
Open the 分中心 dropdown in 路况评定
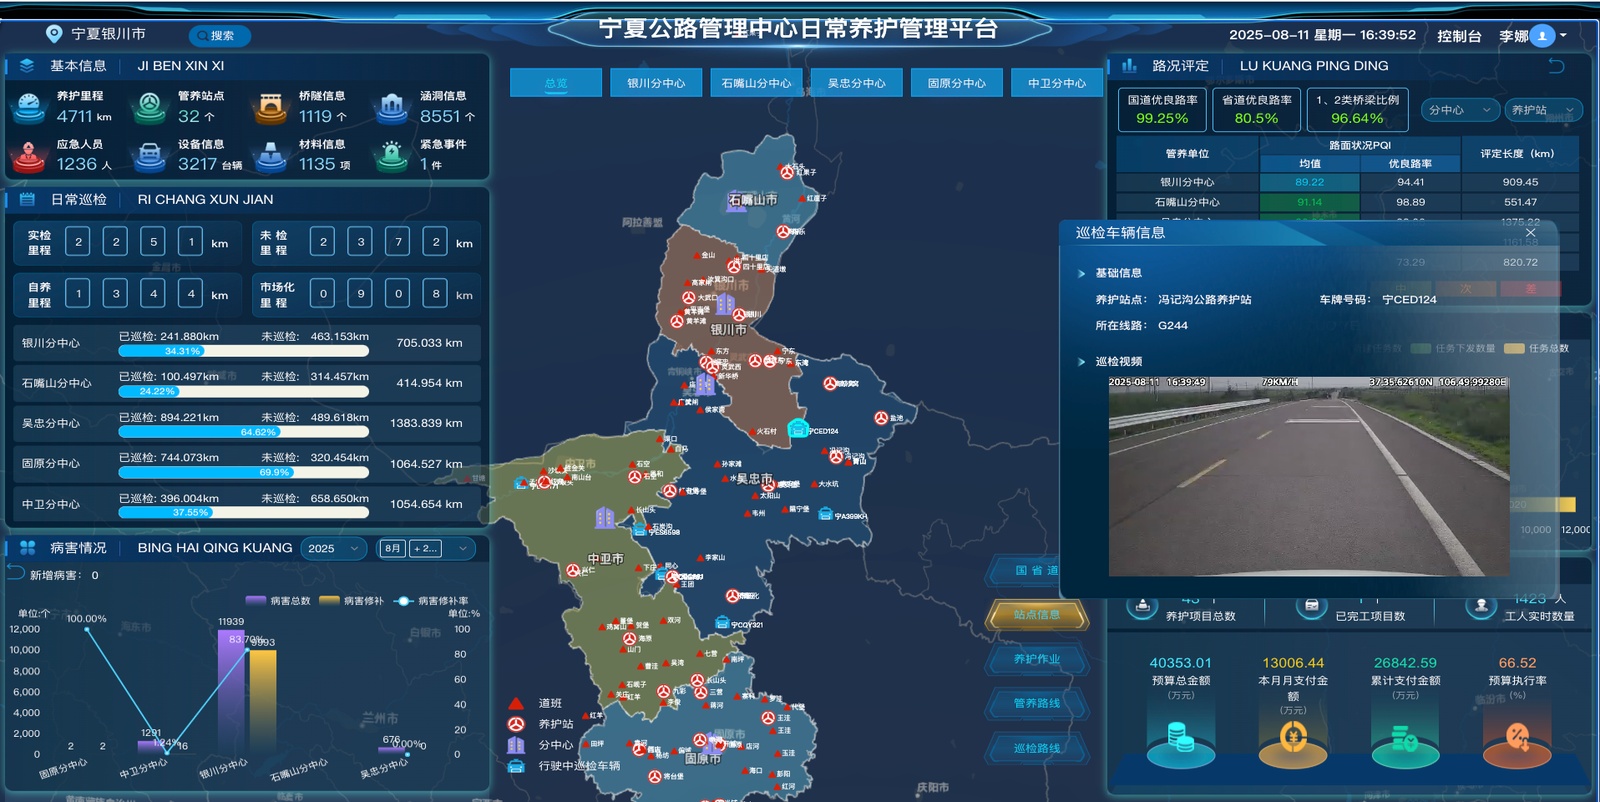pyautogui.click(x=1459, y=110)
